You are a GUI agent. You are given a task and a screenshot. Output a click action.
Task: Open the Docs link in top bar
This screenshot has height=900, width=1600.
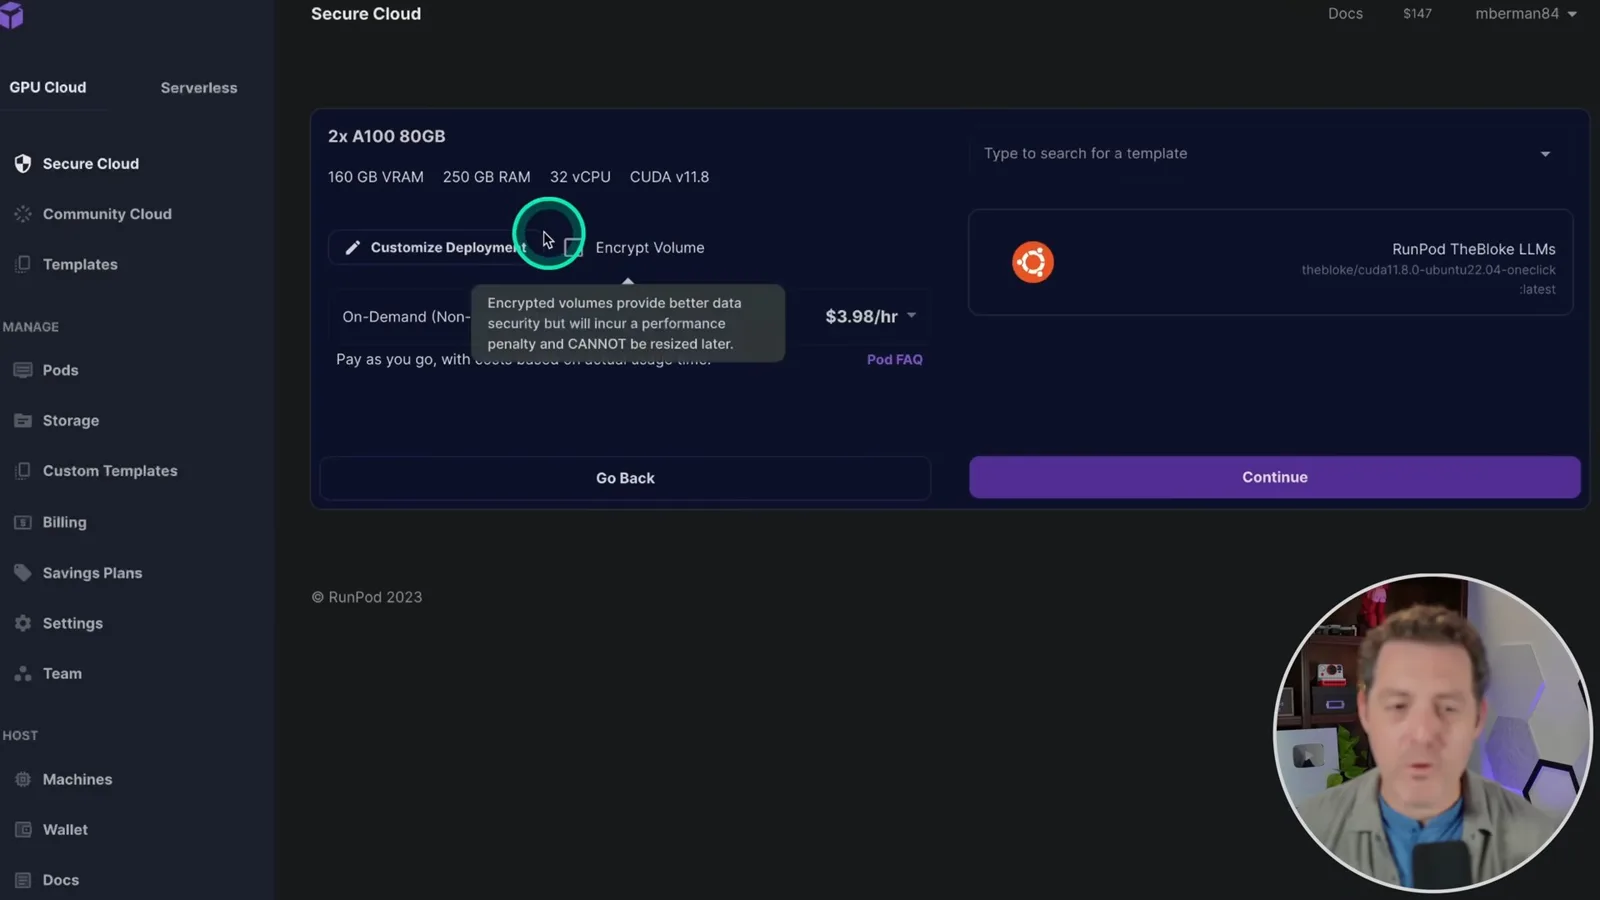point(1345,14)
